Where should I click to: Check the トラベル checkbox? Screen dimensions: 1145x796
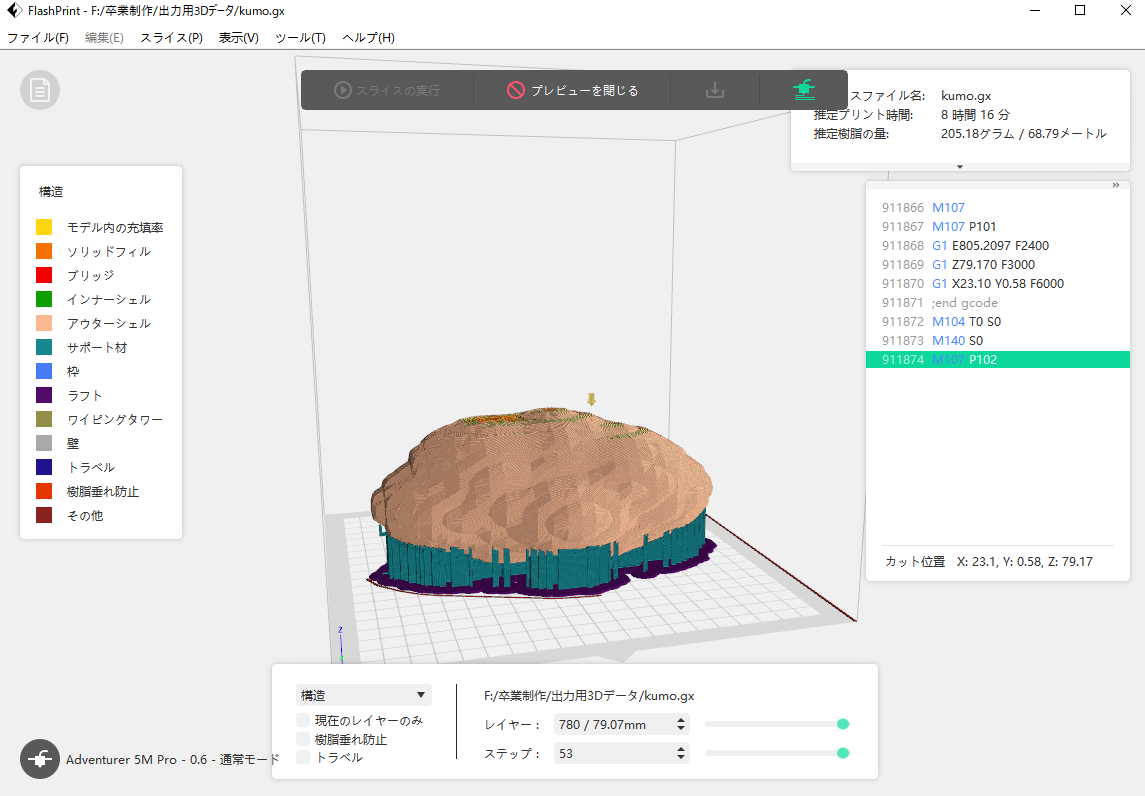click(303, 758)
